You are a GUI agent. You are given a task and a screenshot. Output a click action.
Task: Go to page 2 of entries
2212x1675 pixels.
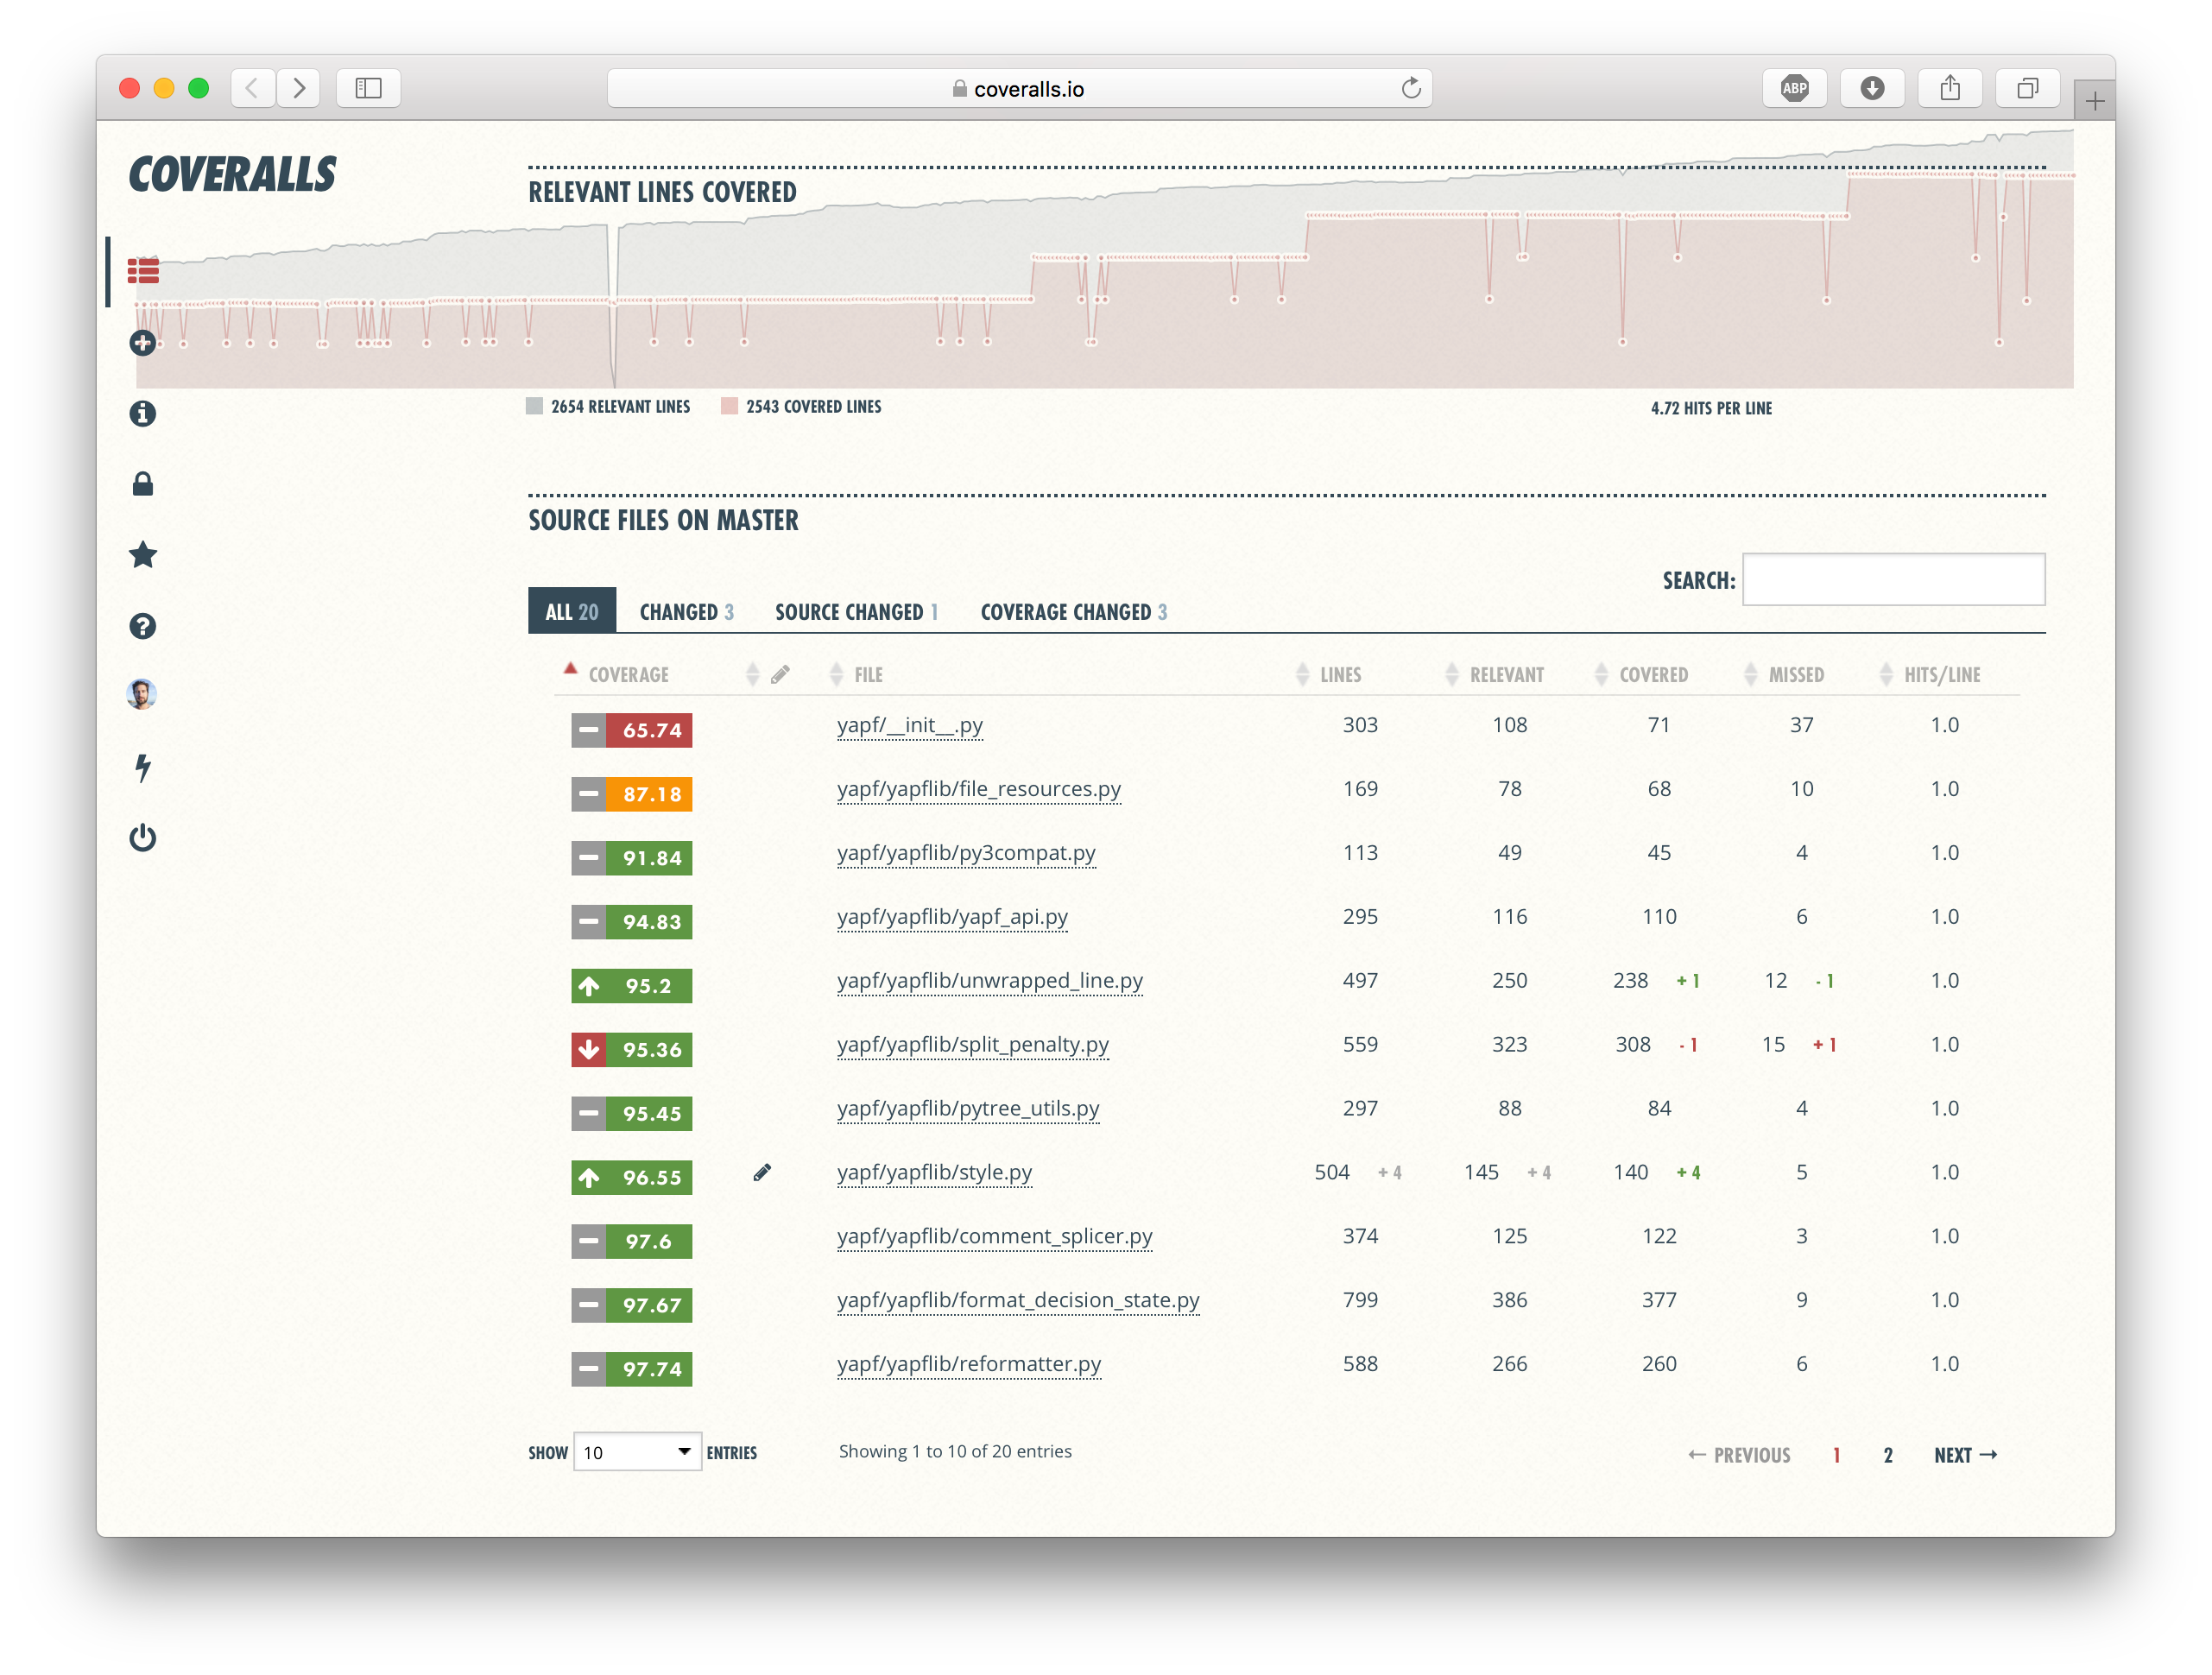point(1888,1455)
